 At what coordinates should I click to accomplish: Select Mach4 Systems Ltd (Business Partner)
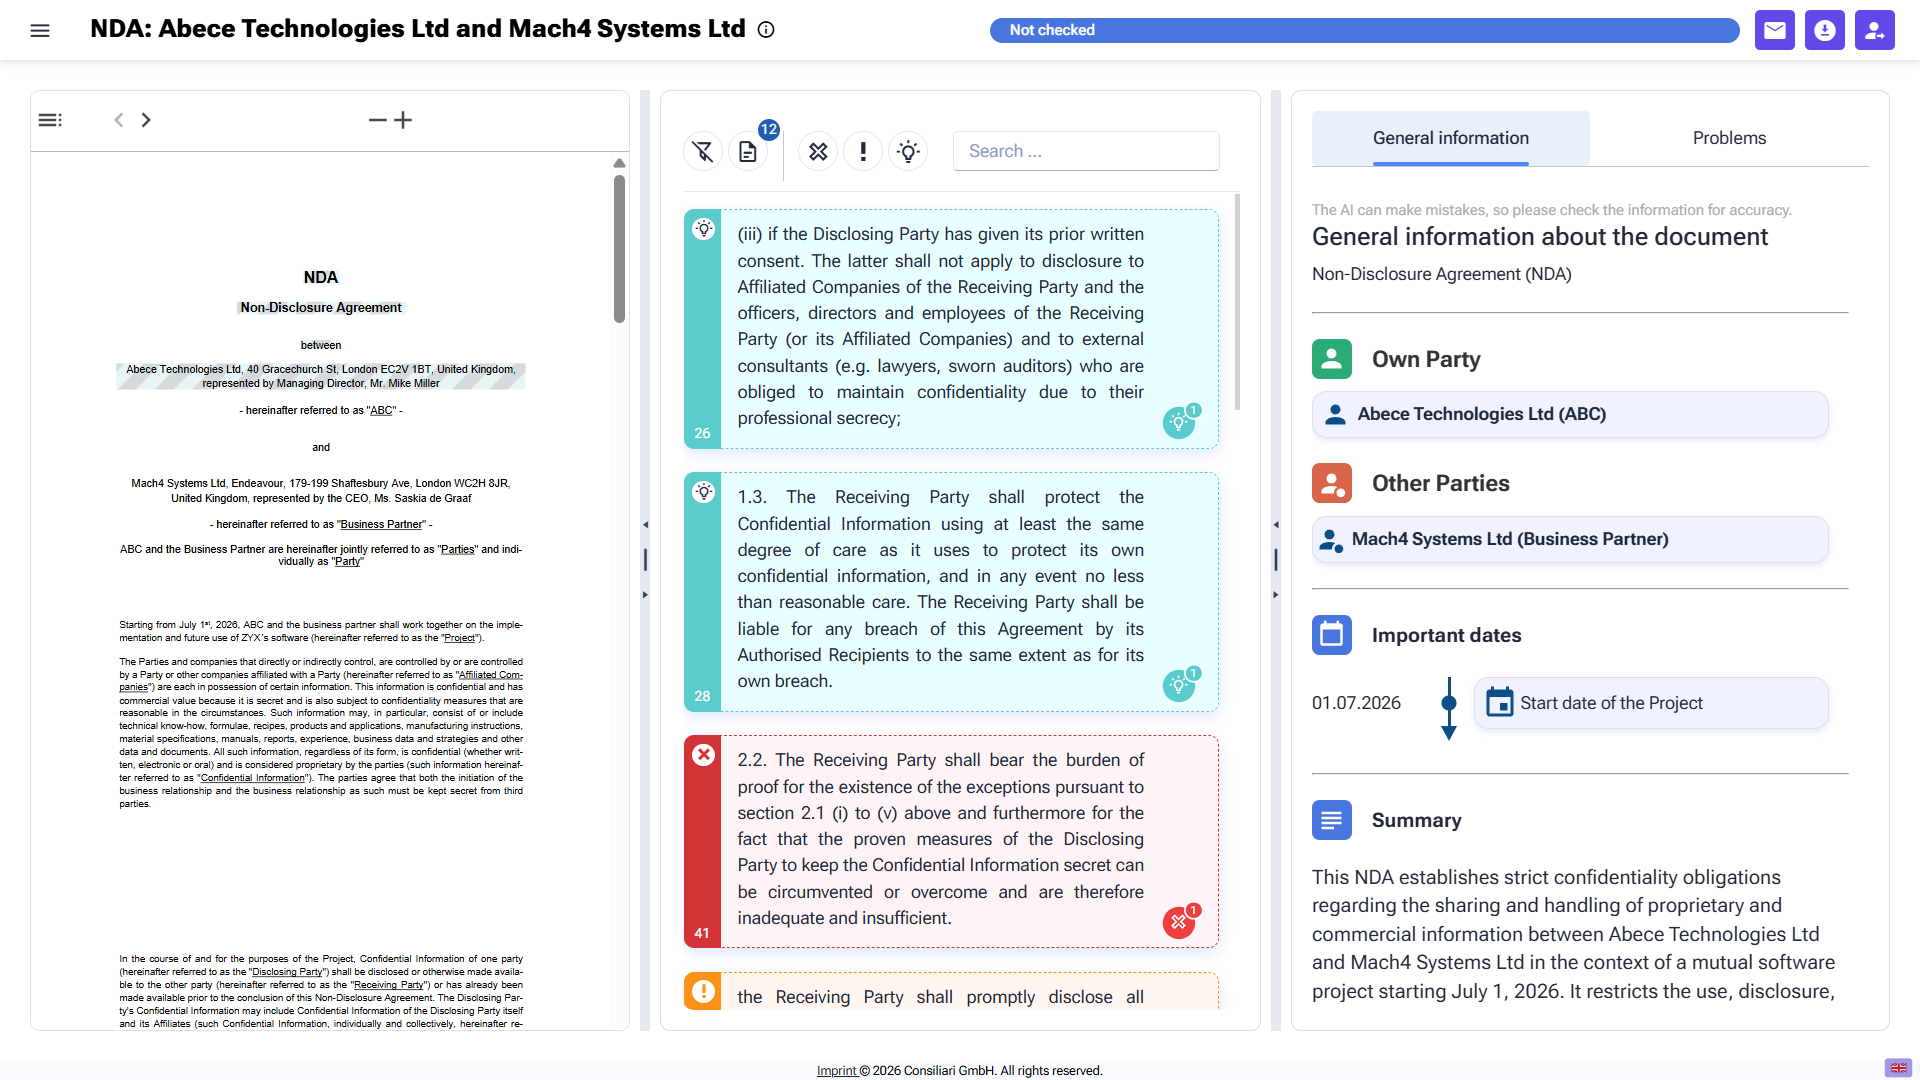(1570, 539)
